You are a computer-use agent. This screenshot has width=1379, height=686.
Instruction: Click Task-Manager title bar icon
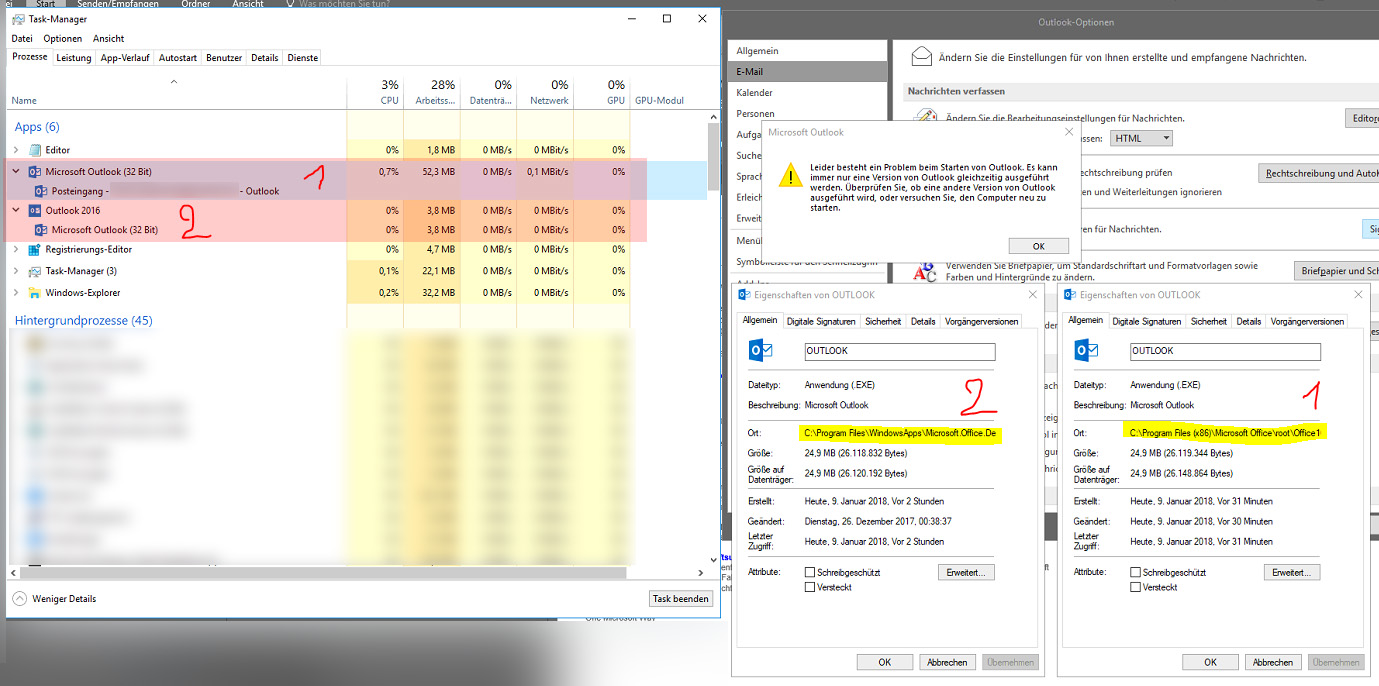pyautogui.click(x=19, y=18)
